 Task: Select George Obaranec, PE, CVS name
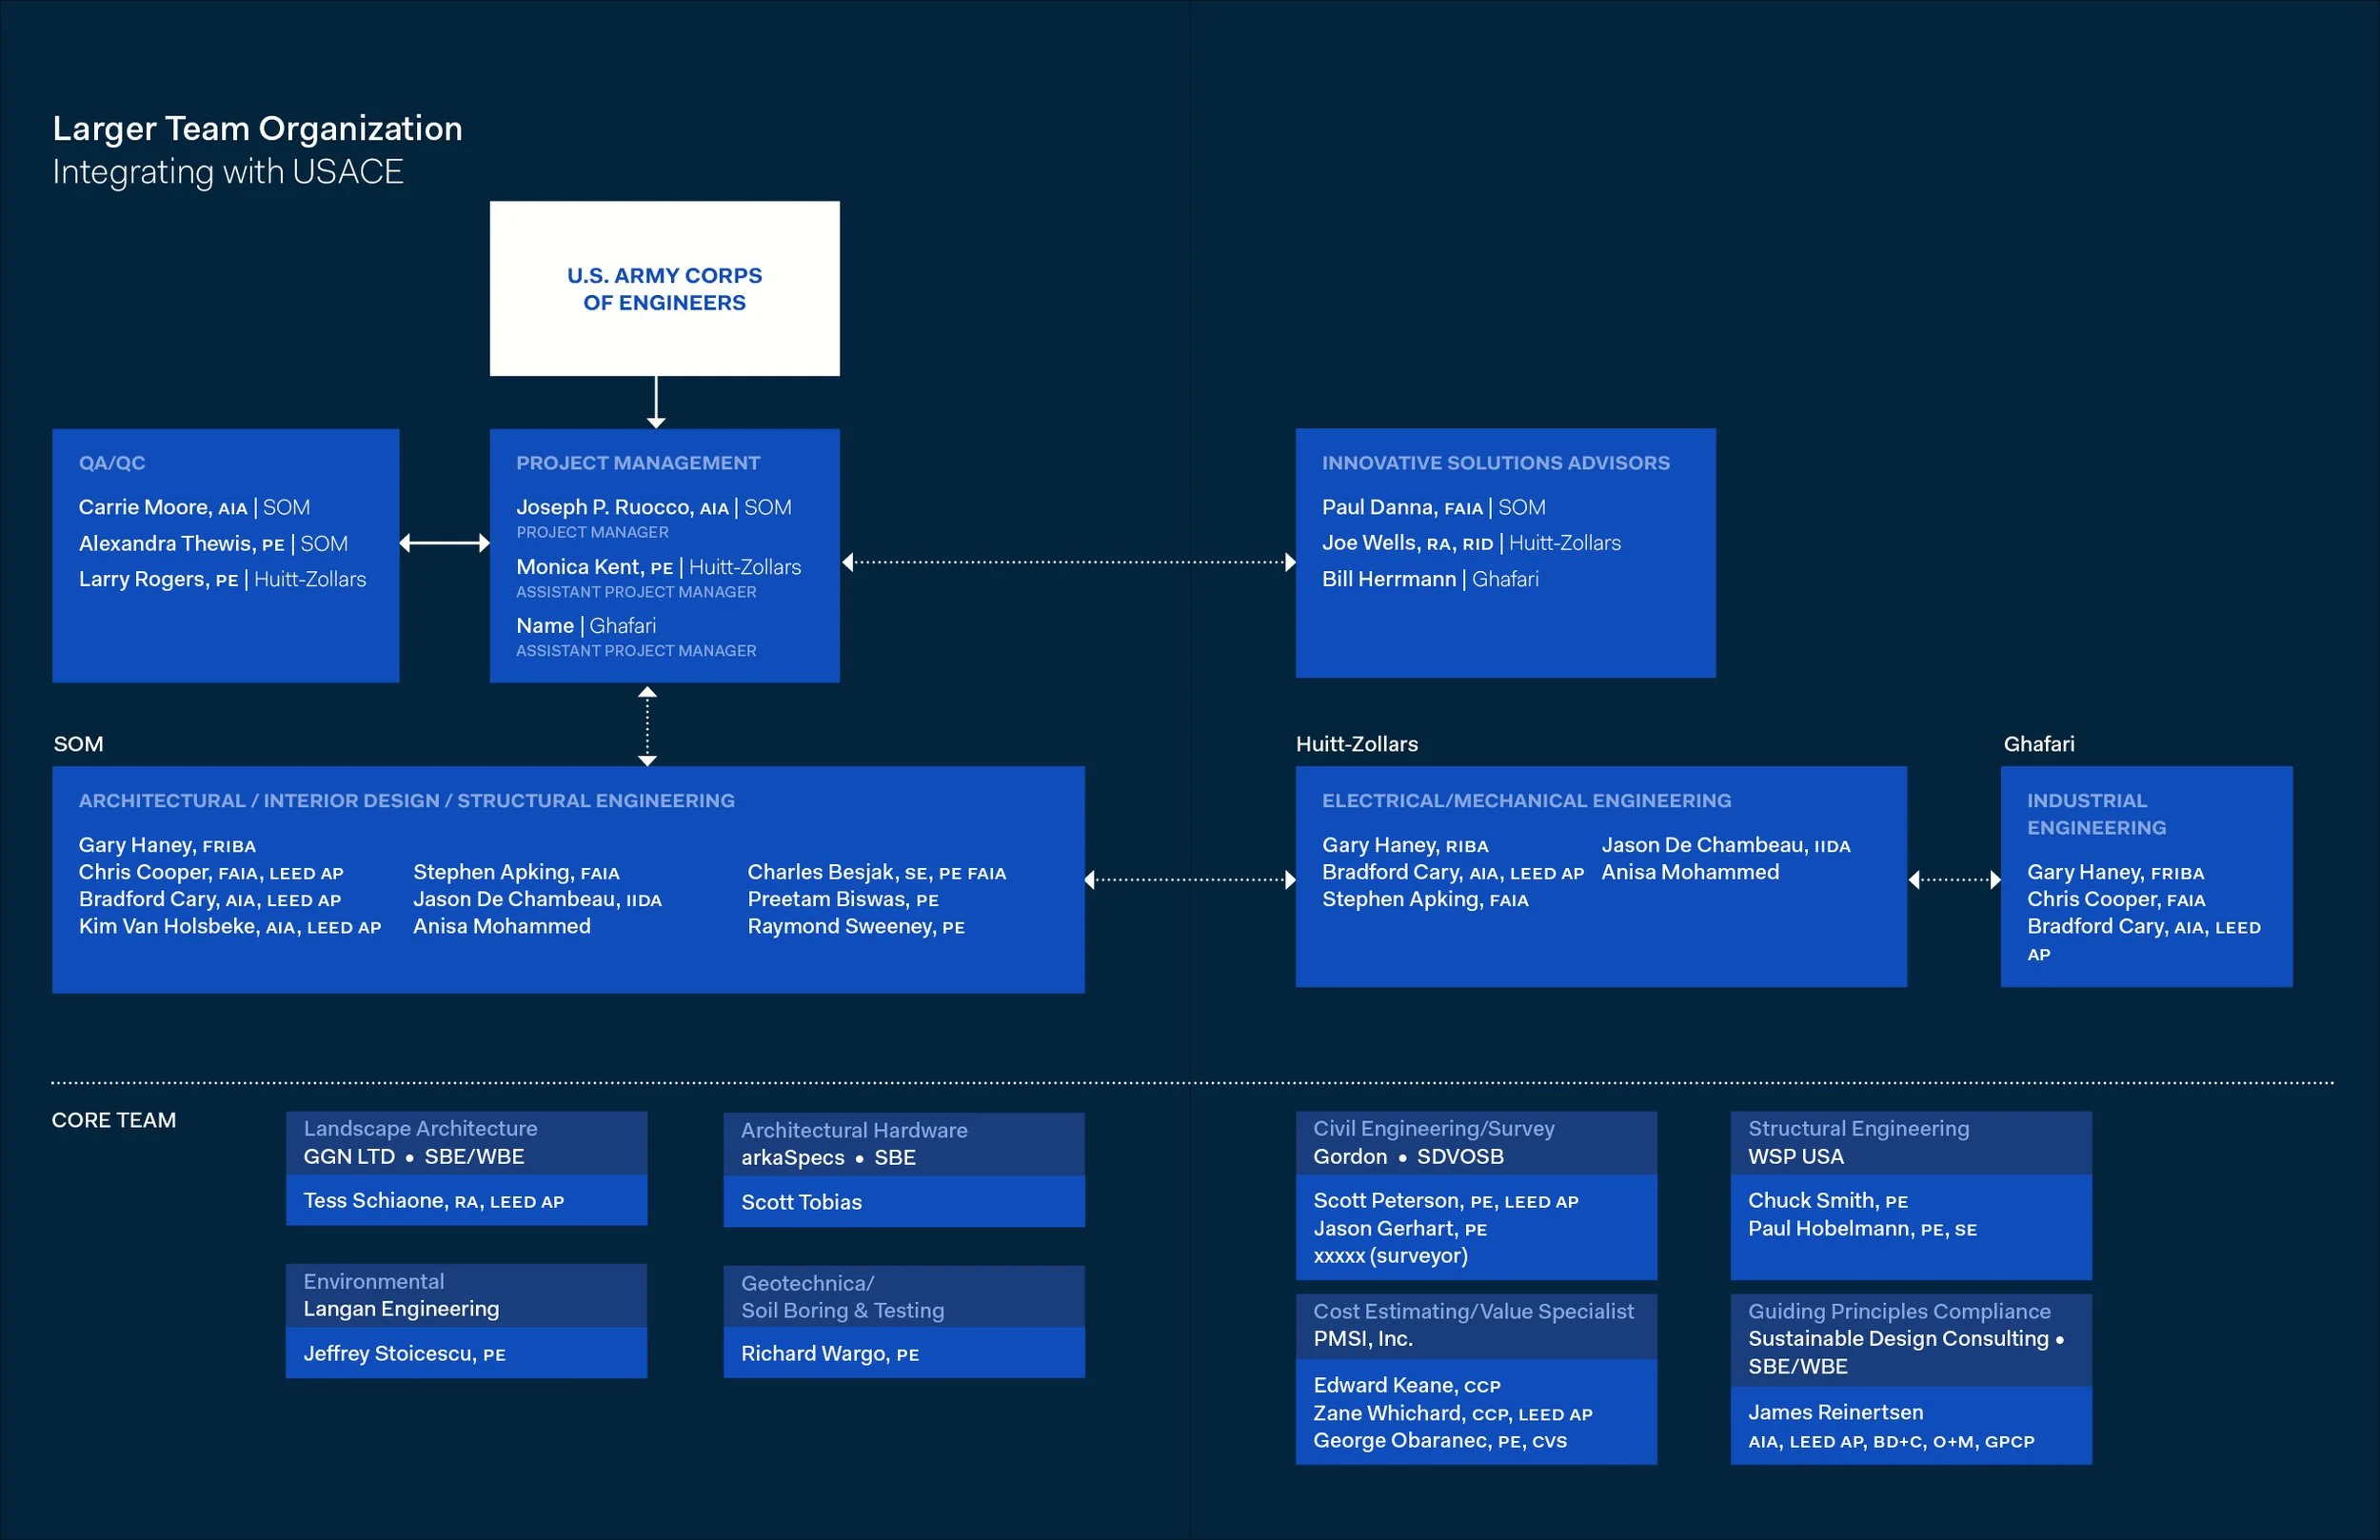[1440, 1441]
